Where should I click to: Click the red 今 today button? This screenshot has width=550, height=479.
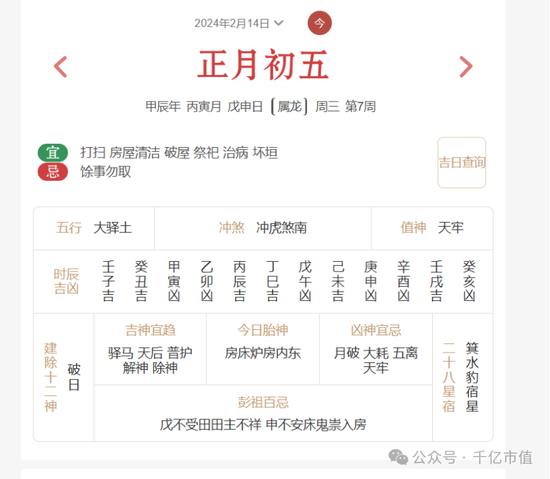coord(319,23)
